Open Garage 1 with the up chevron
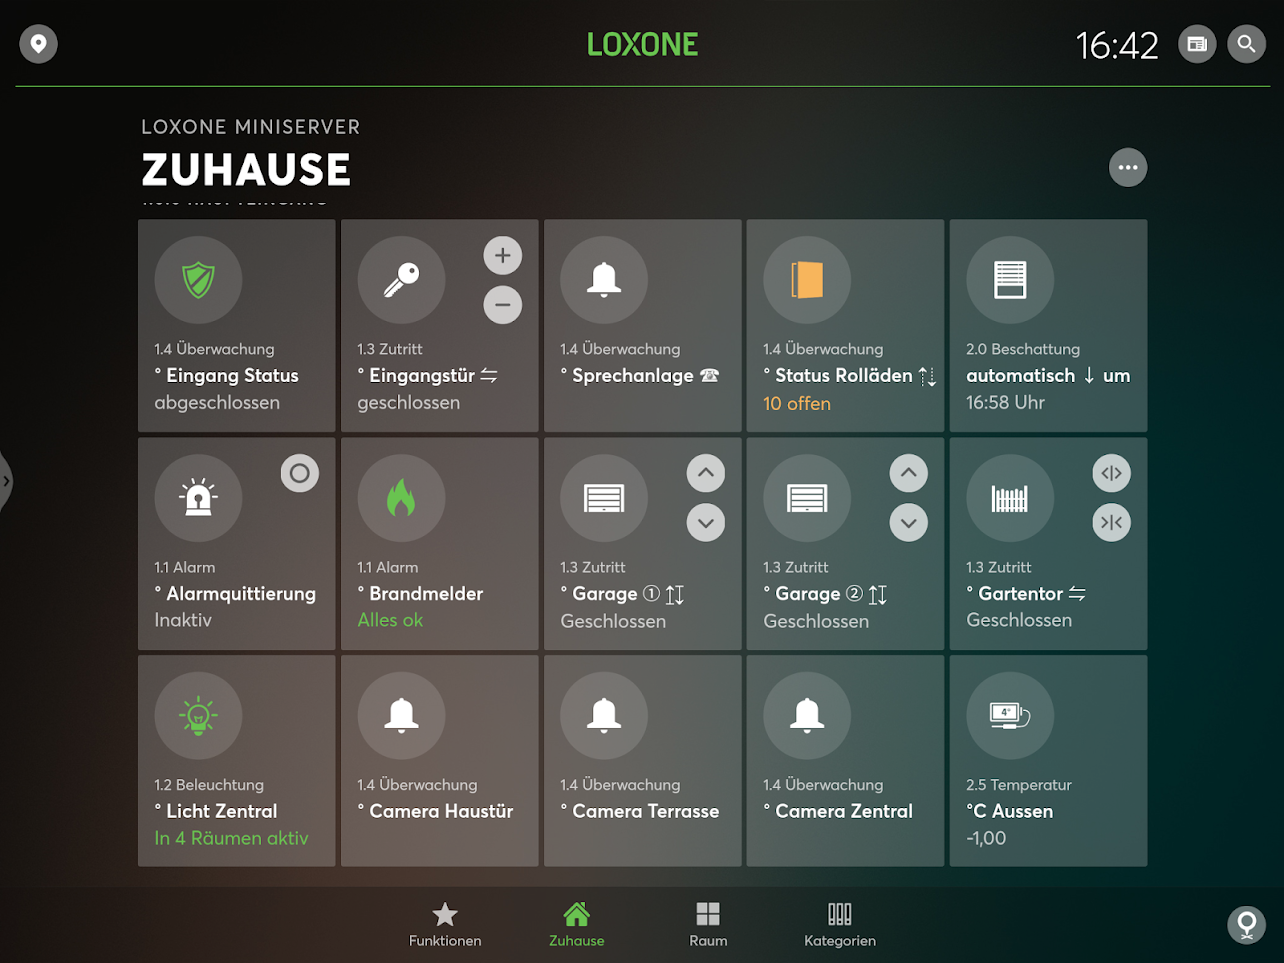Viewport: 1284px width, 963px height. pos(706,473)
